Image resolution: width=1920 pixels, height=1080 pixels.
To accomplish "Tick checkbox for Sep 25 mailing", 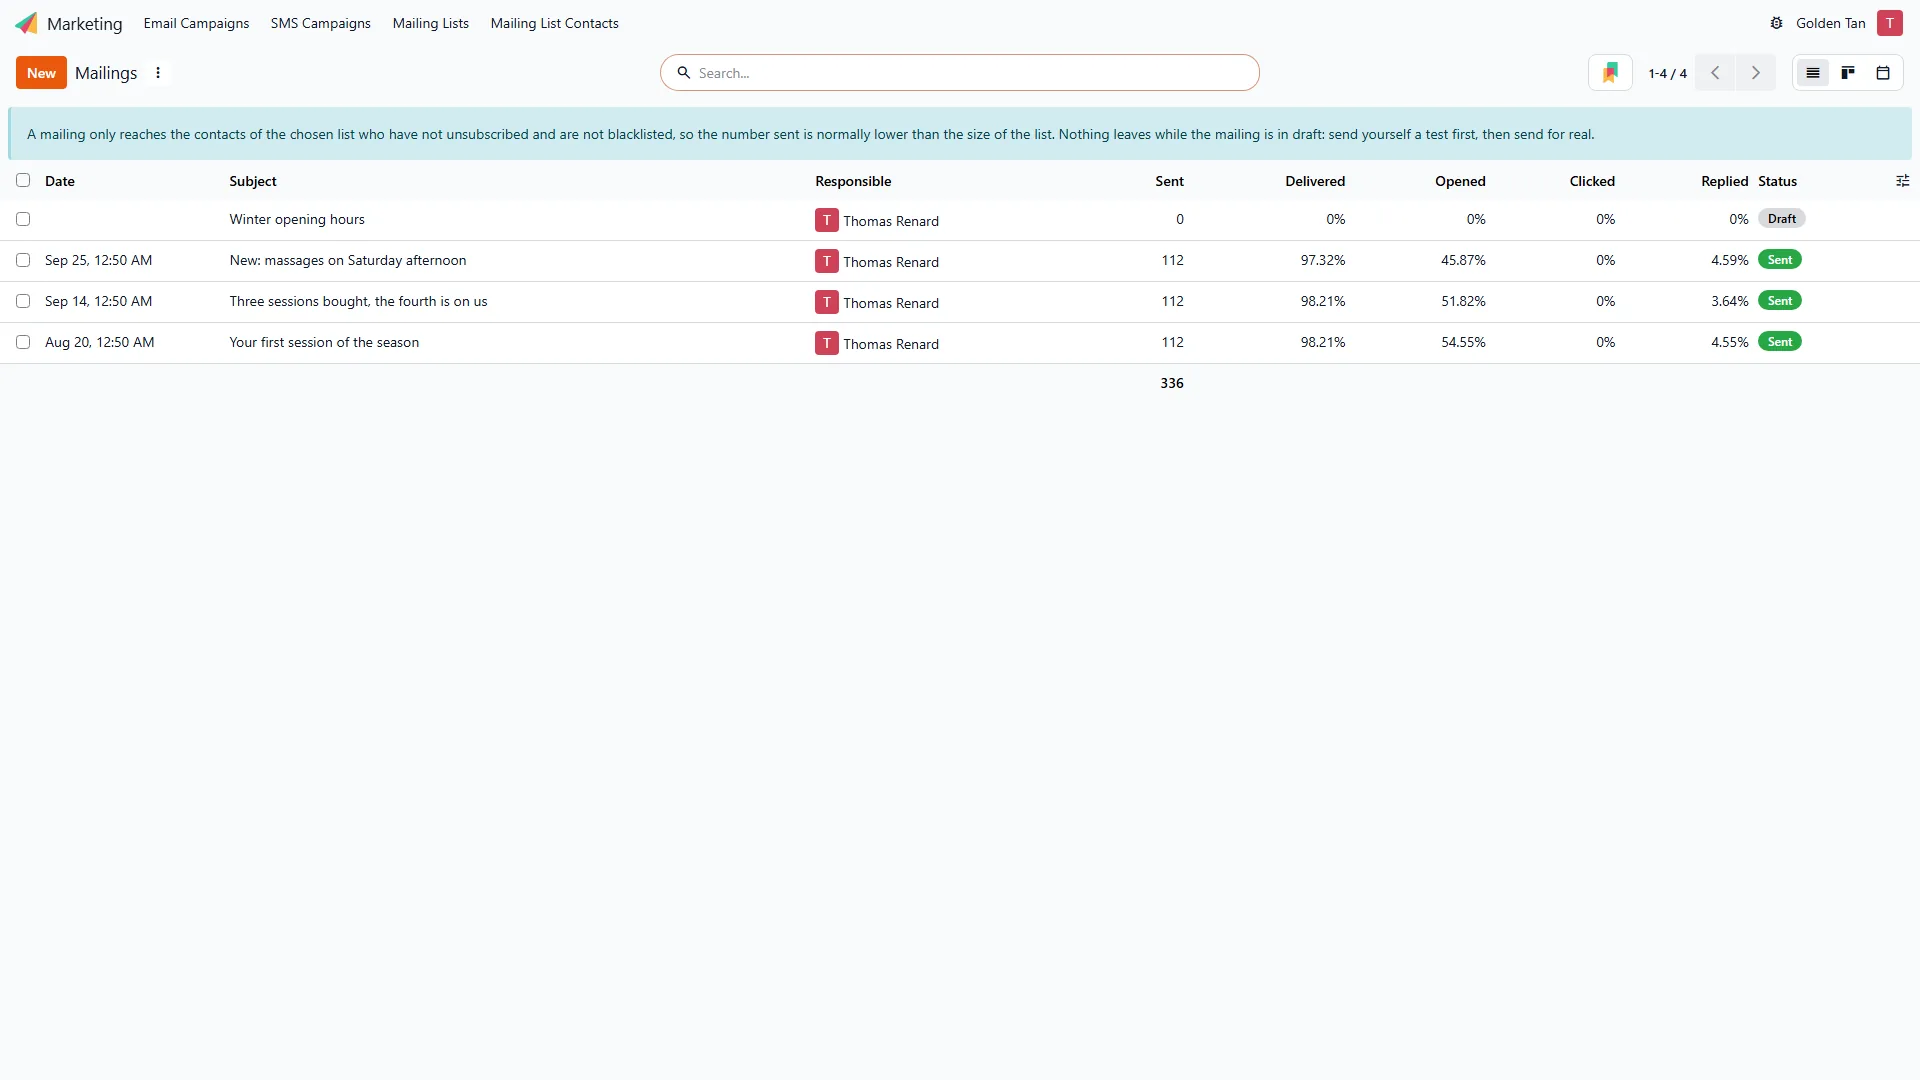I will point(23,260).
